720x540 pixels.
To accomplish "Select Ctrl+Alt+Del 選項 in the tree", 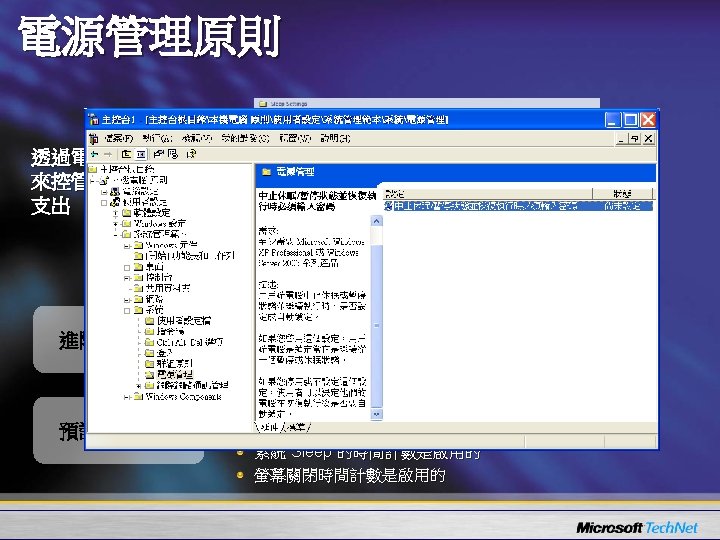I will (190, 342).
